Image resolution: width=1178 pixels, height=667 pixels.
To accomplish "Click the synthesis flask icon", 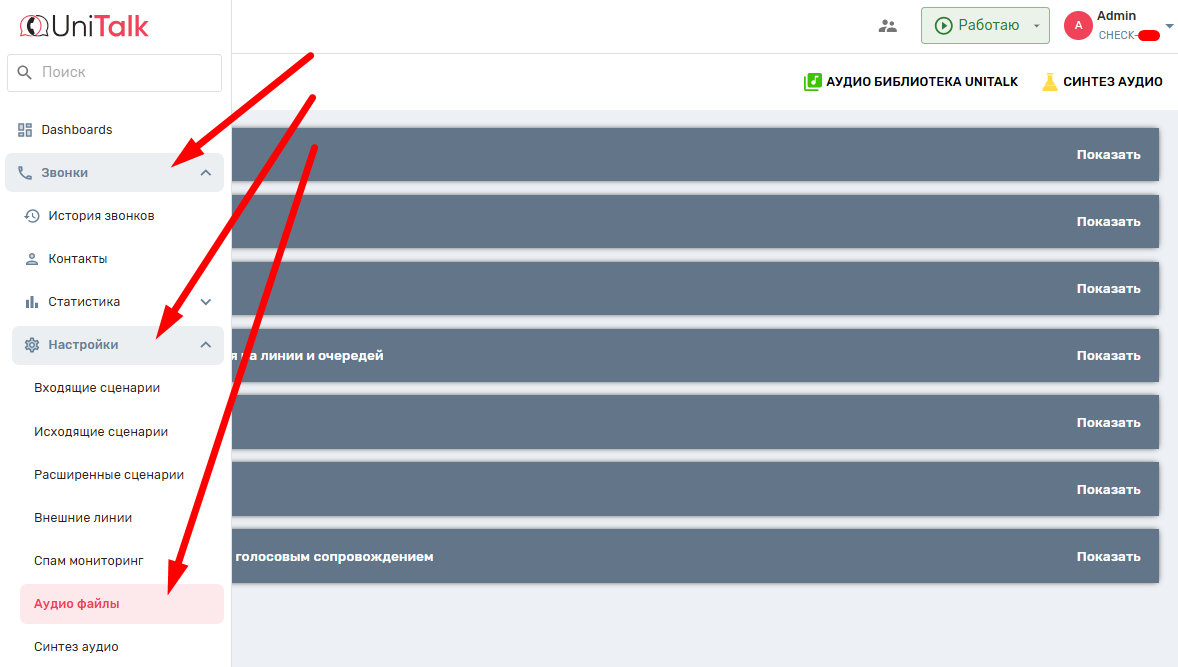I will tap(1049, 82).
